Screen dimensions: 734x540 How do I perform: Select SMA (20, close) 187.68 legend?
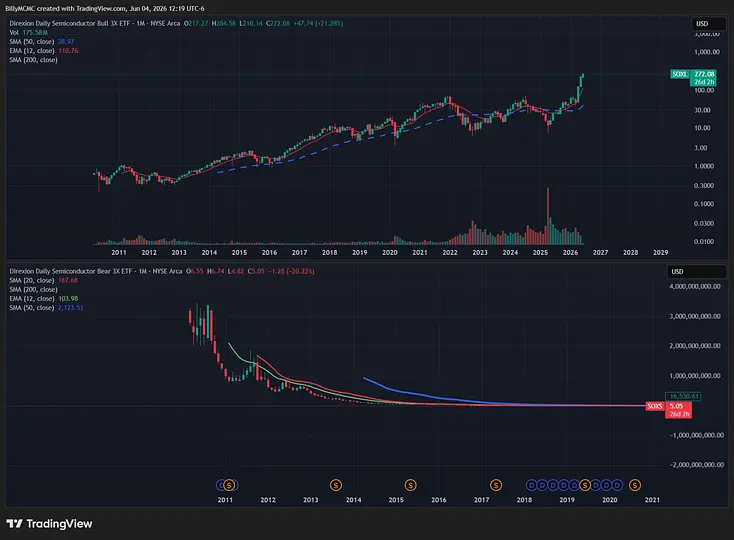[x=44, y=280]
